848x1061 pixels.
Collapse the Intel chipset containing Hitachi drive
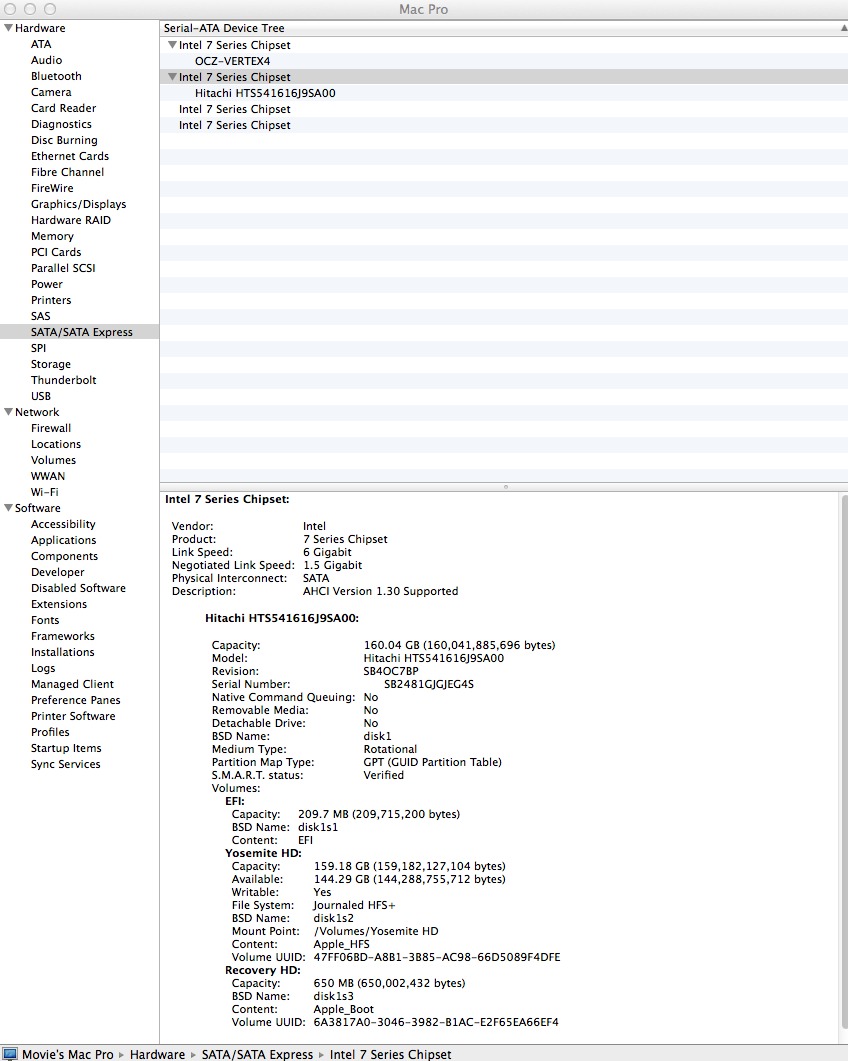(x=172, y=77)
